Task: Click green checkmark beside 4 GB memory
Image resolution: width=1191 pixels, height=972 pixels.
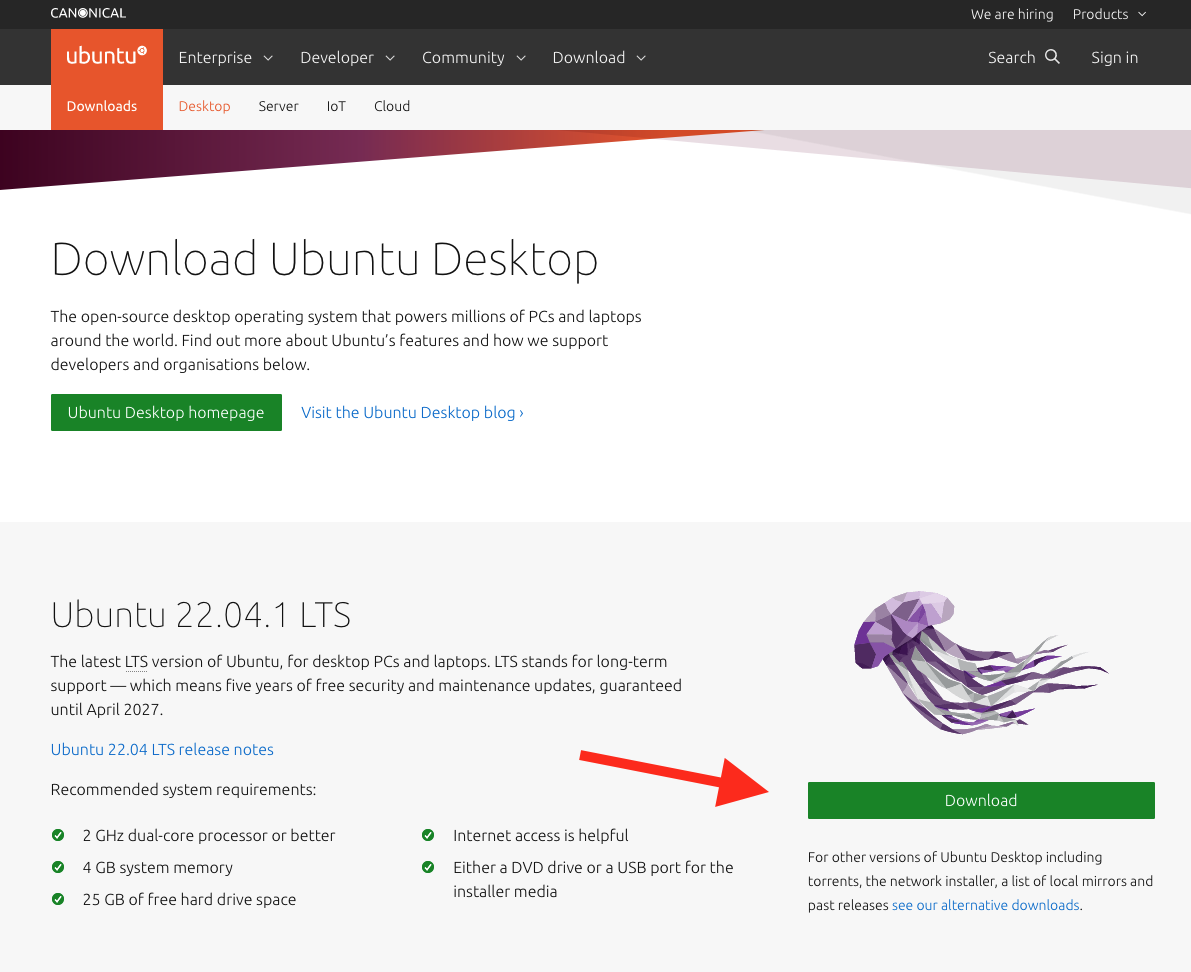Action: pos(58,867)
